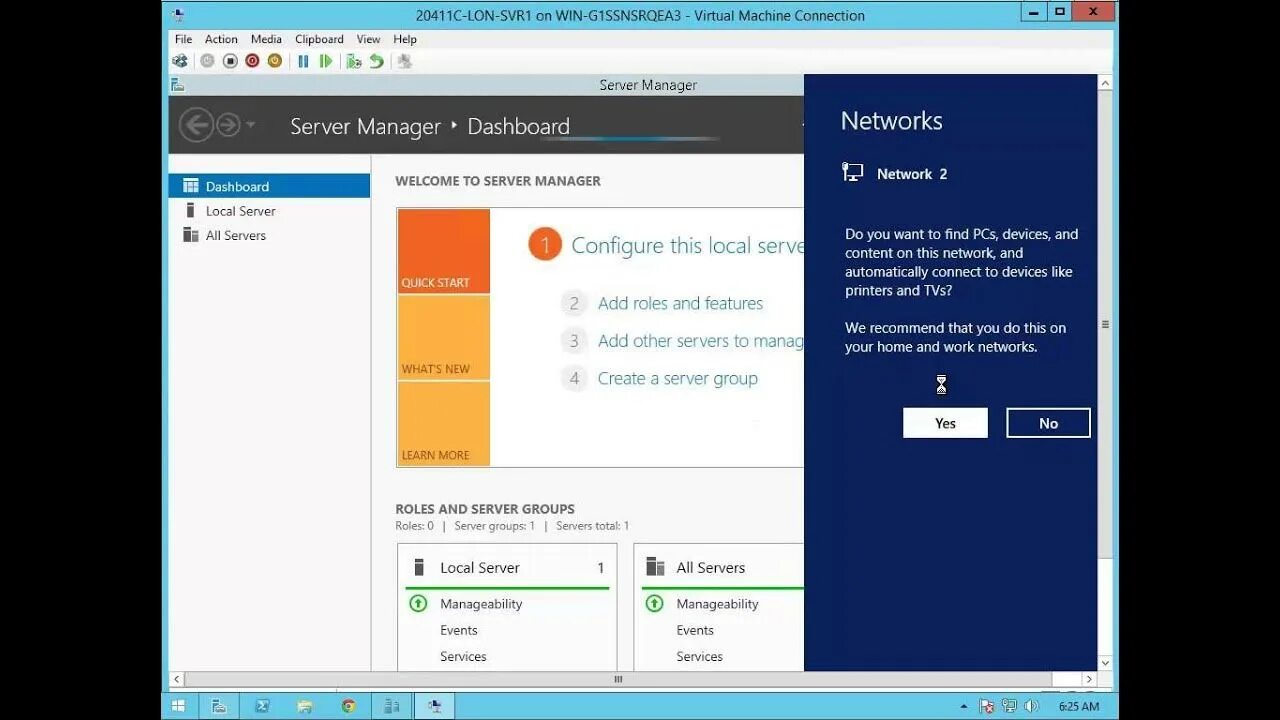The image size is (1280, 720).
Task: Open the Clipboard menu
Action: 319,39
